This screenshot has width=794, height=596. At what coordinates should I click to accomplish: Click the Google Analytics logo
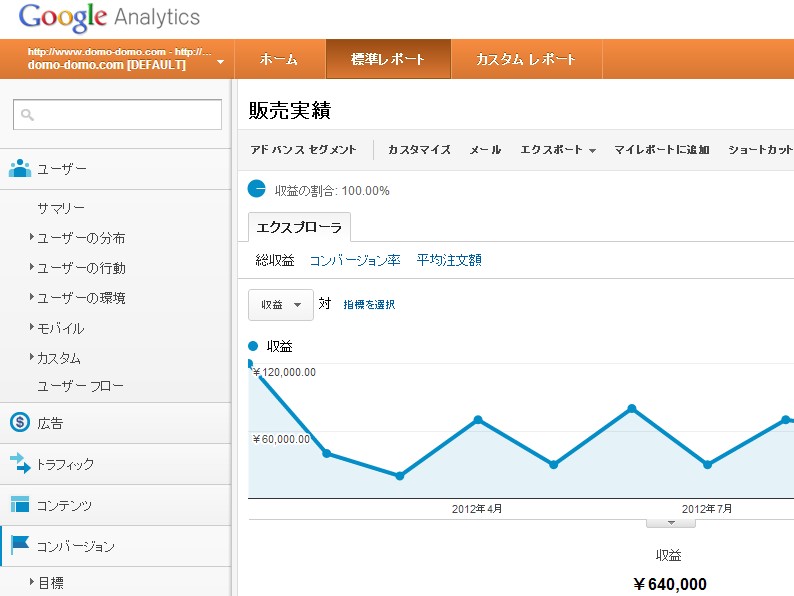109,18
